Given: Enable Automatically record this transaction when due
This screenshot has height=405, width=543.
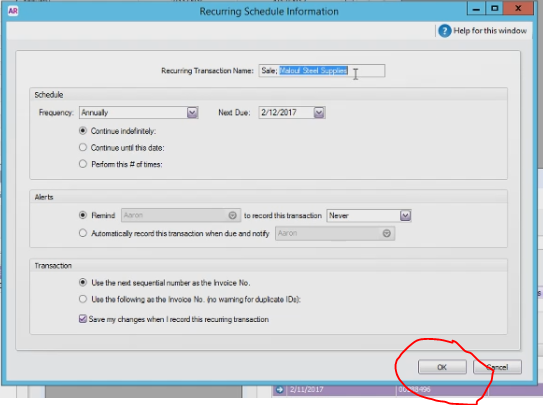Looking at the screenshot, I should (x=83, y=233).
